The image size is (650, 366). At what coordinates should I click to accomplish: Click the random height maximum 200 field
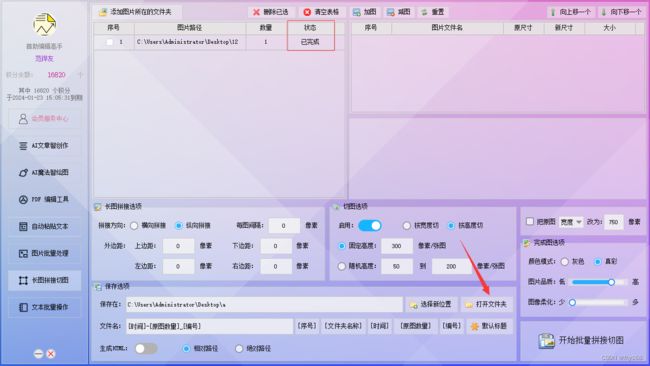point(452,266)
